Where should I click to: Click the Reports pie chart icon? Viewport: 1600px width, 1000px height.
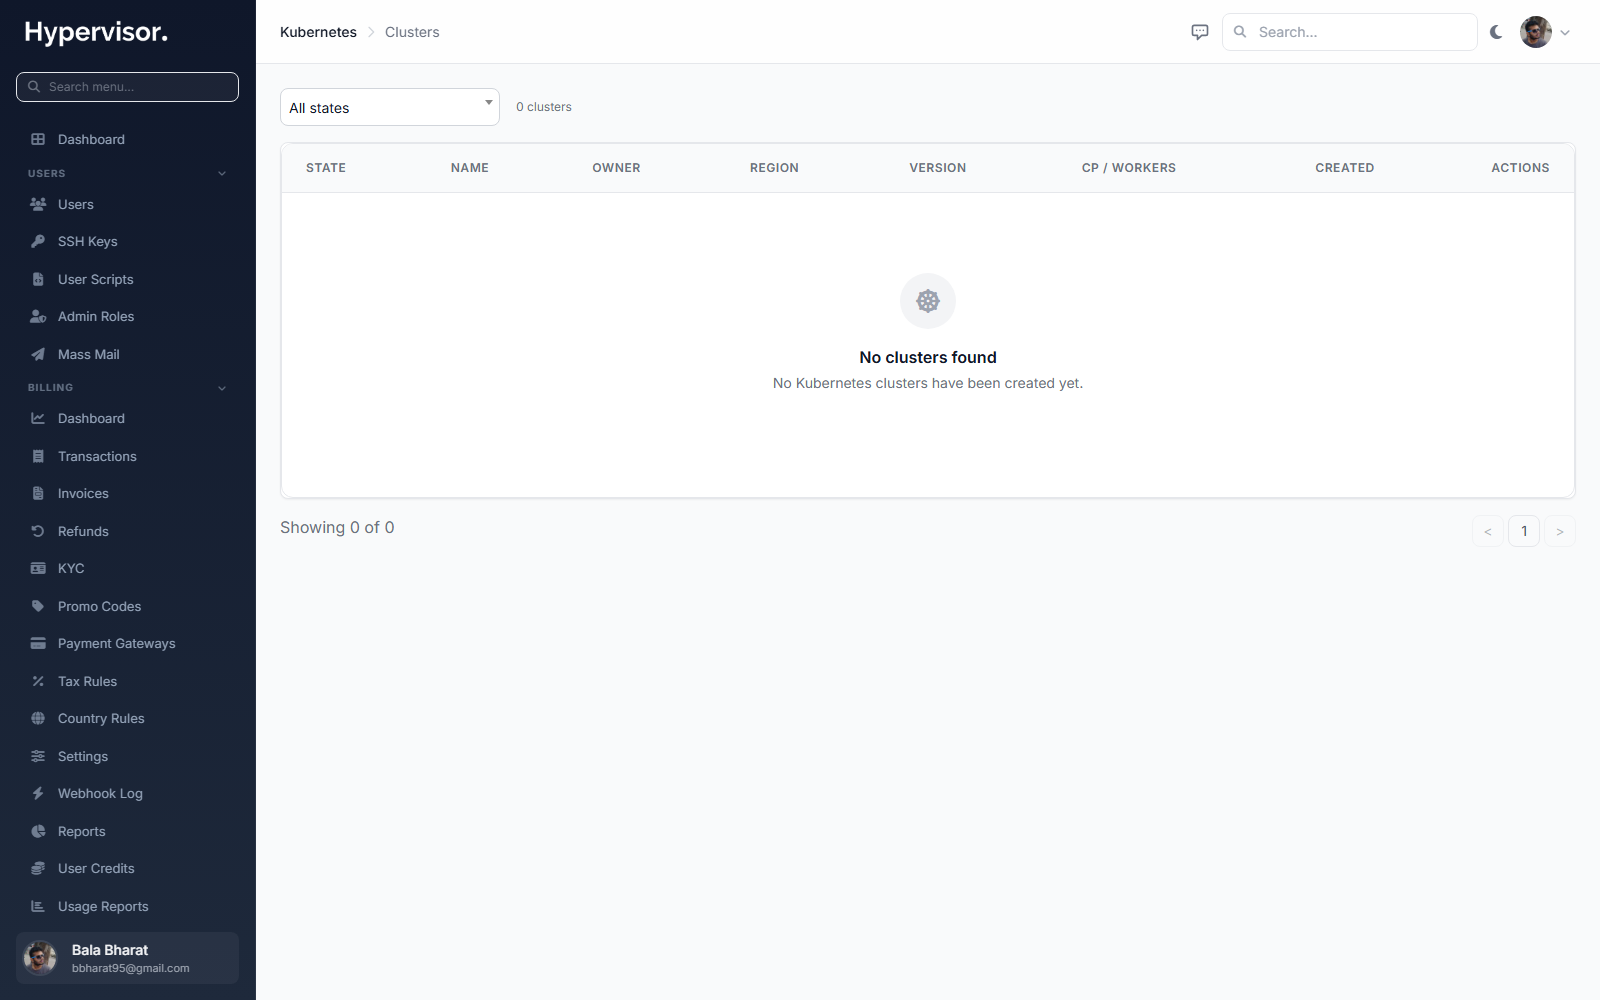tap(38, 831)
